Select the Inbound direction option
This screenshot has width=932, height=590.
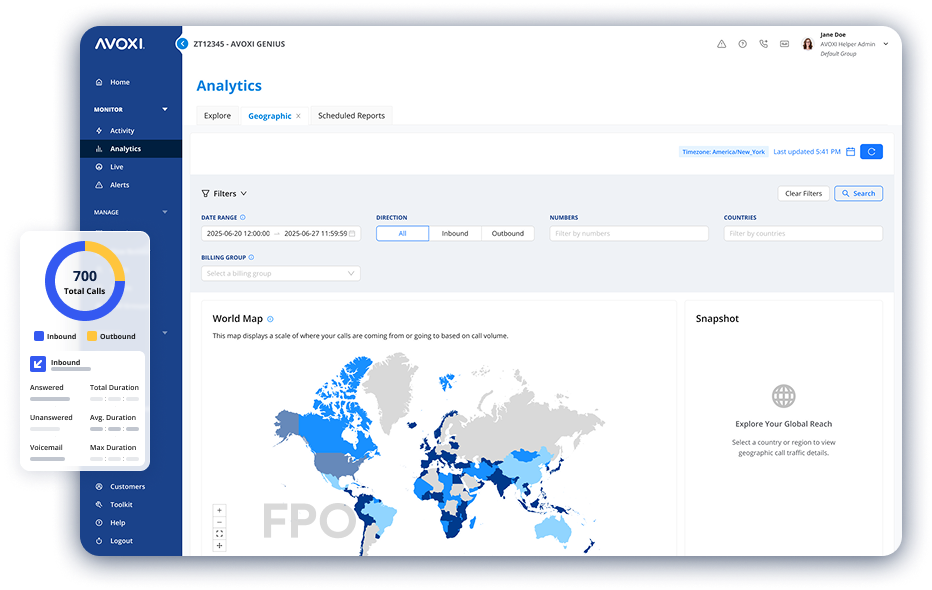click(455, 233)
